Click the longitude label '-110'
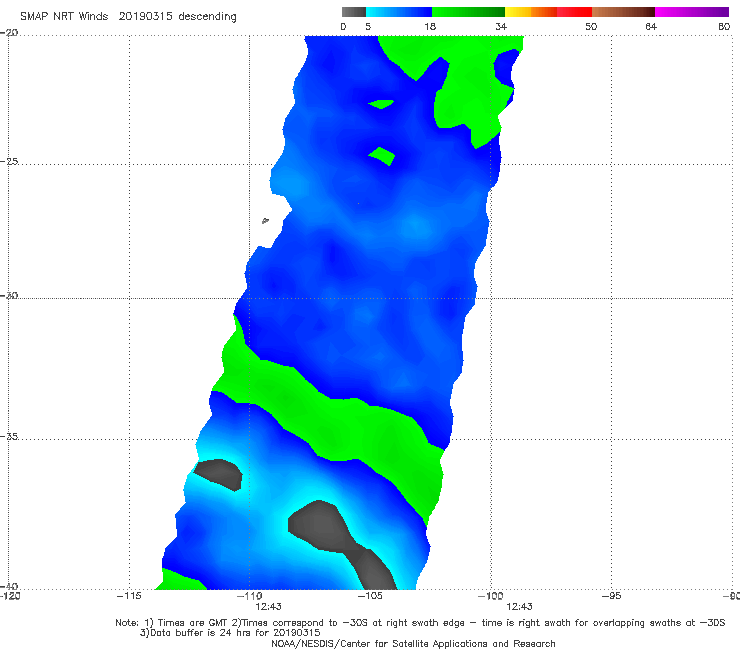This screenshot has width=740, height=650. pos(249,596)
